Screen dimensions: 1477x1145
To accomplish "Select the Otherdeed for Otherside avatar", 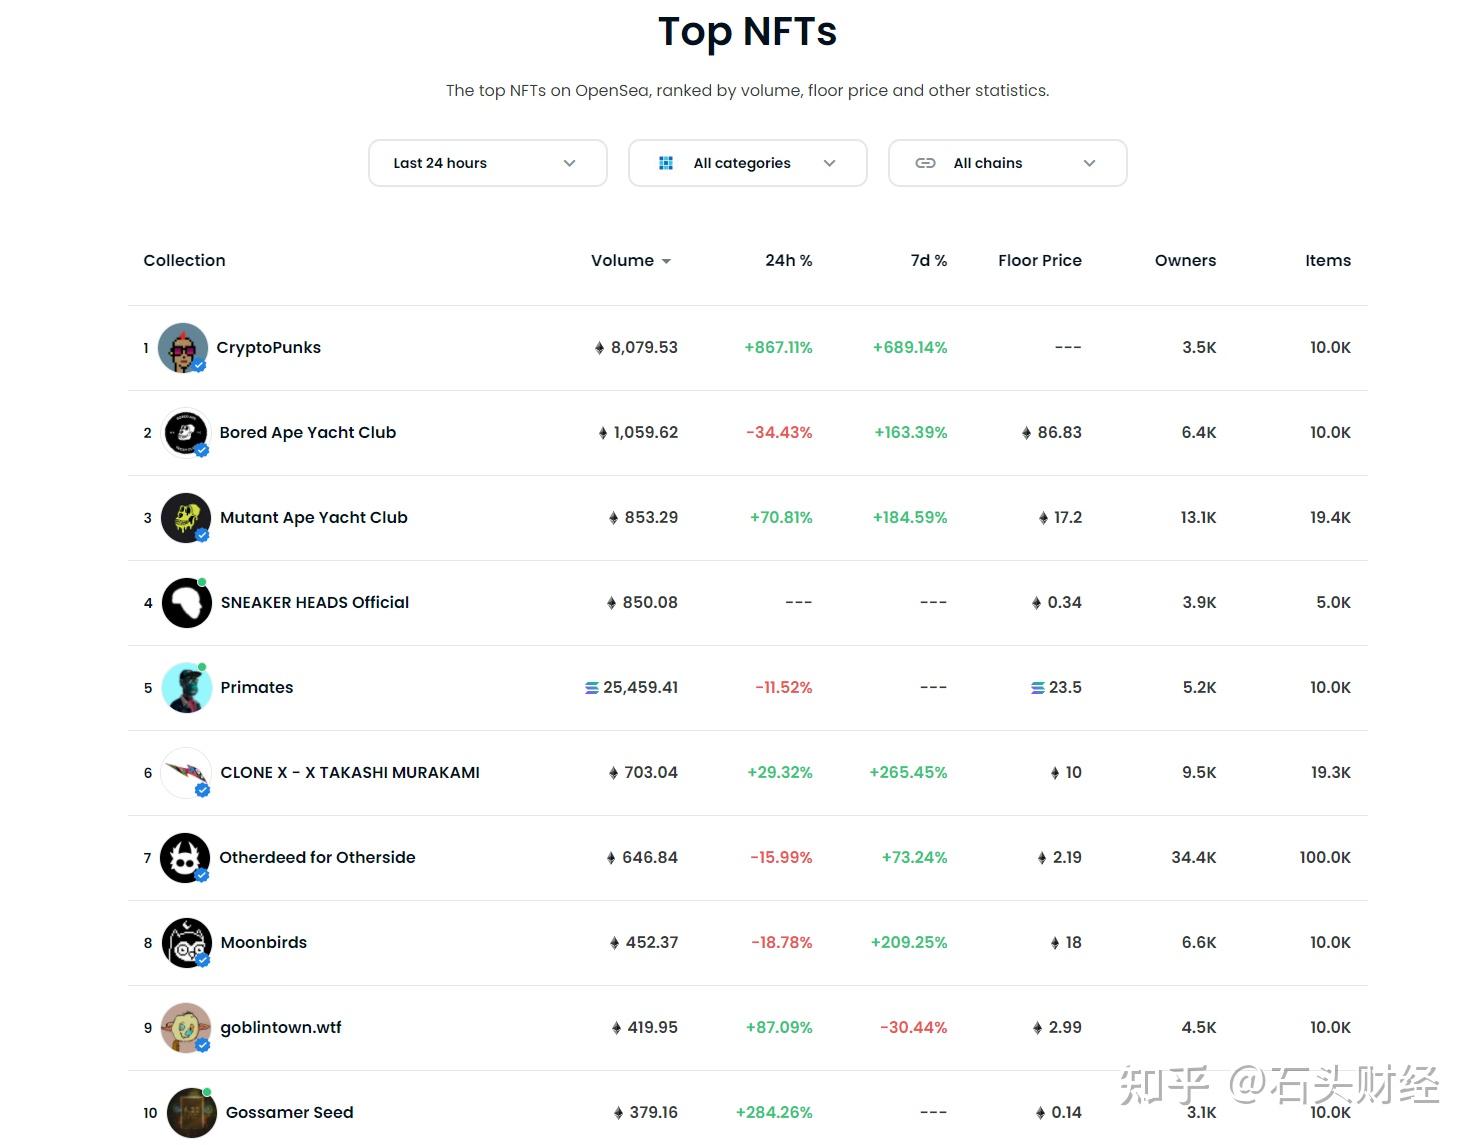I will click(x=185, y=858).
